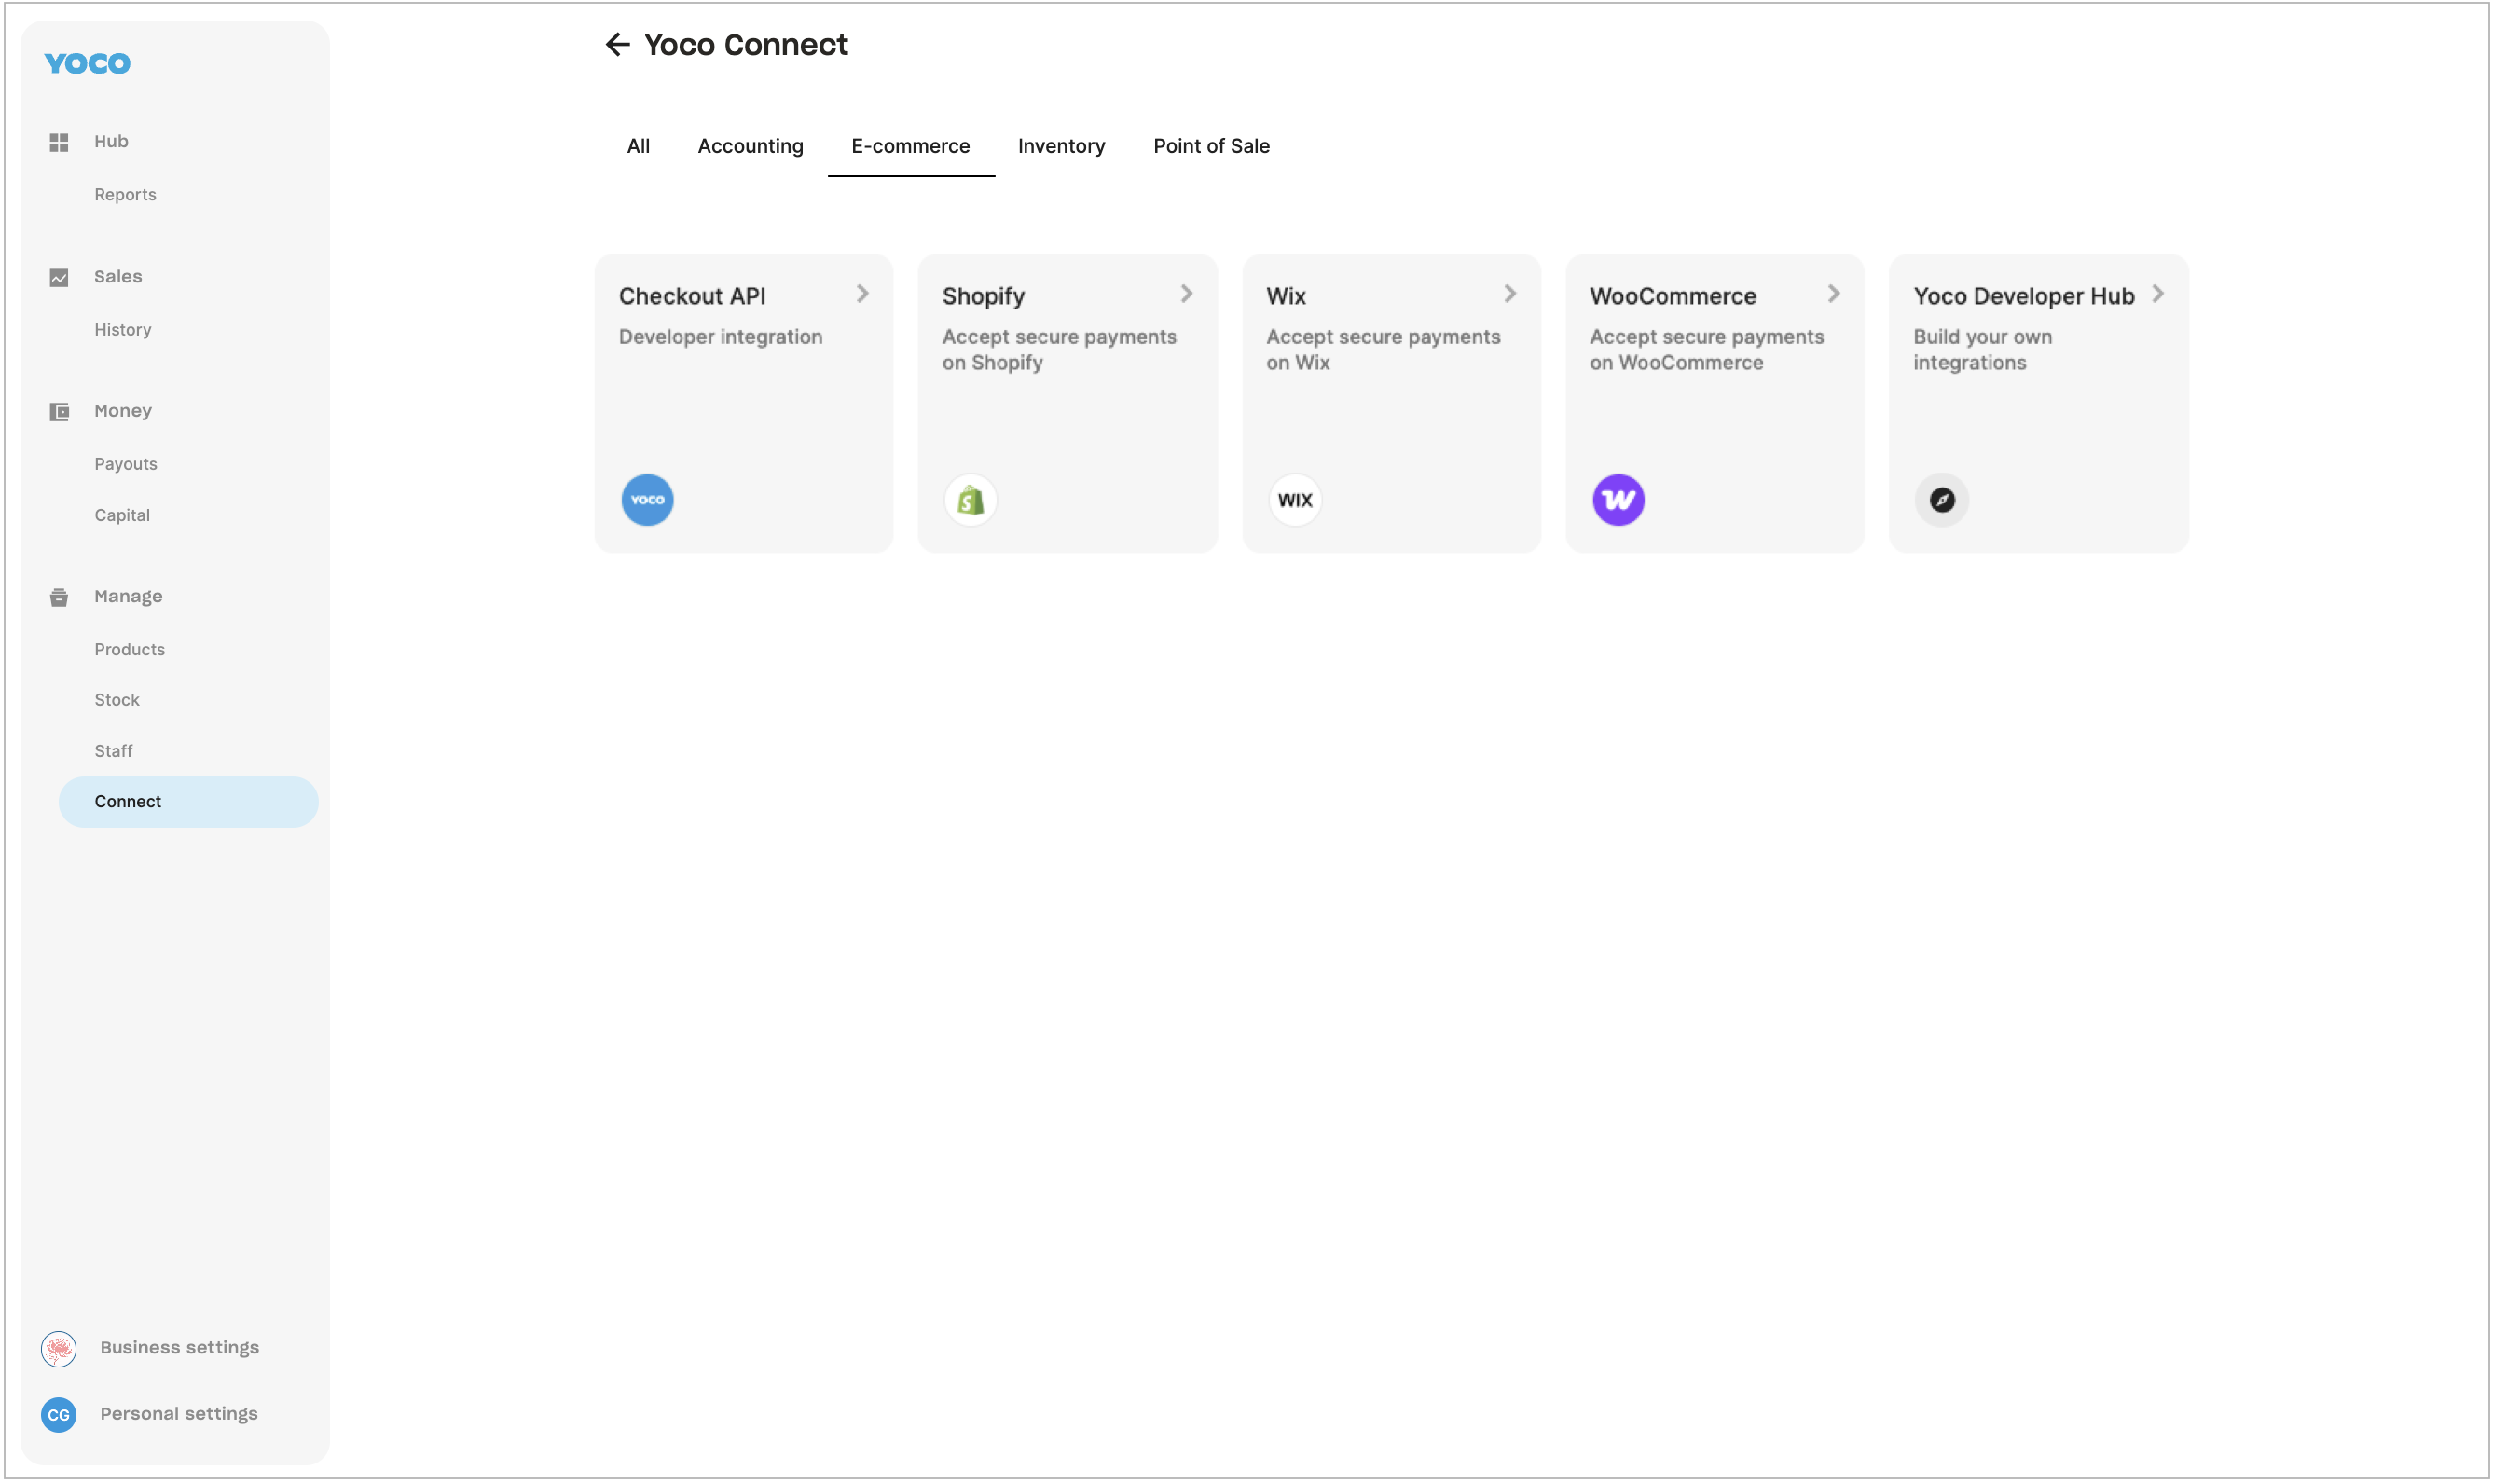Click the blue Yoco logo on Checkout API card
Image resolution: width=2493 pixels, height=1484 pixels.
647,500
